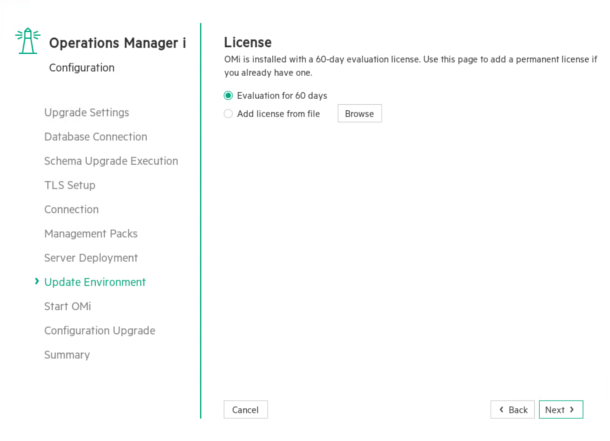The image size is (610, 441).
Task: Open the TLS Setup step
Action: pos(70,185)
